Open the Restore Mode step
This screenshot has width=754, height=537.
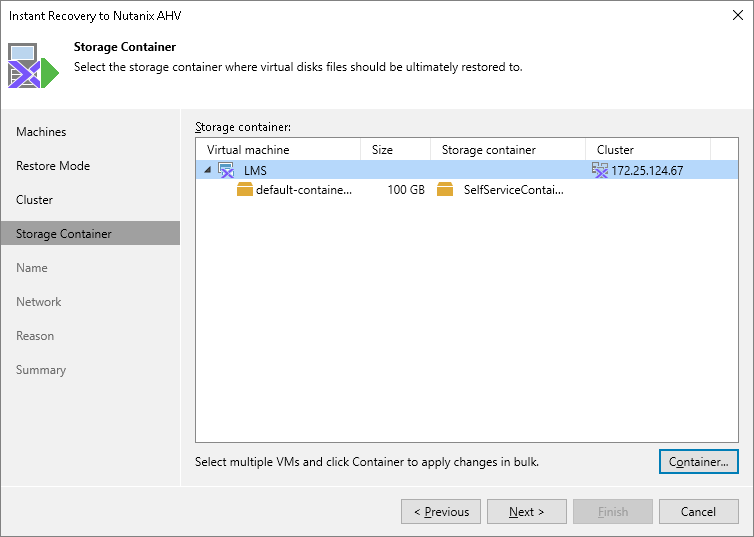point(53,166)
